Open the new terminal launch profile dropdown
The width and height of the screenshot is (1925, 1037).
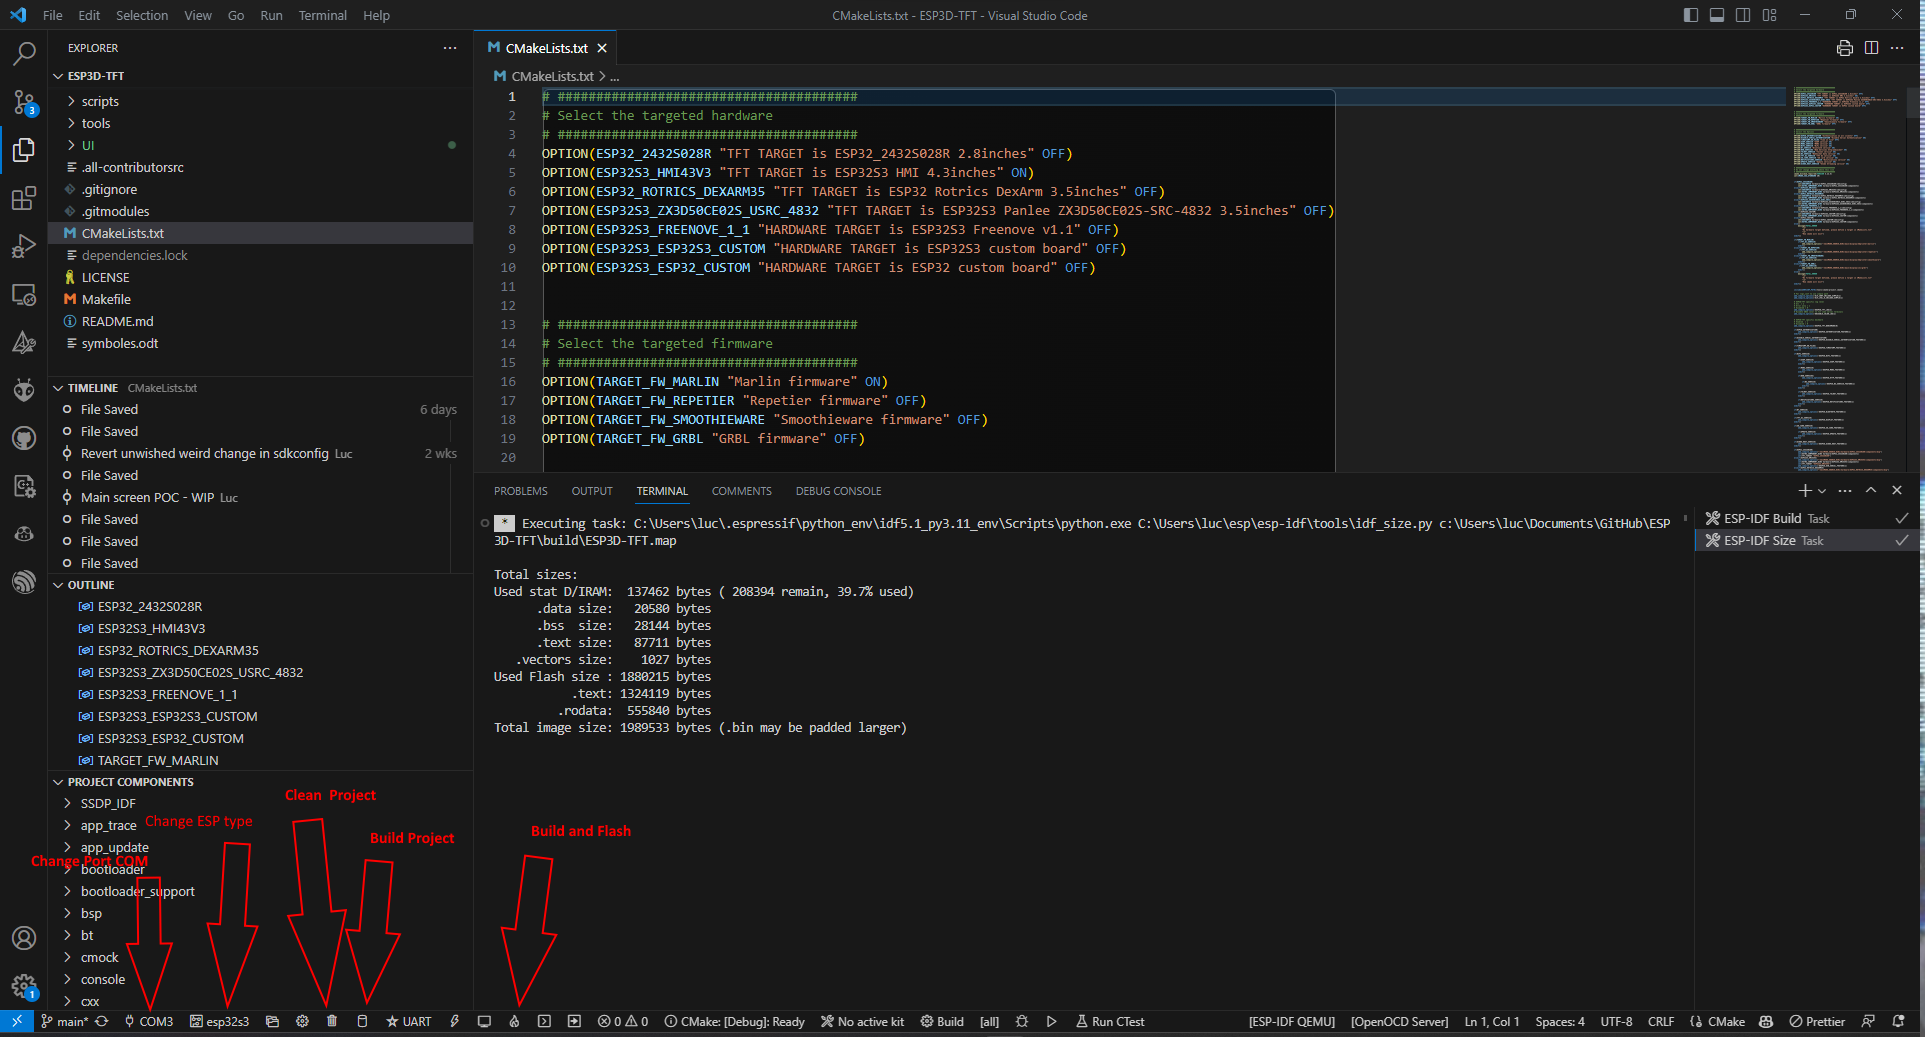(1822, 491)
